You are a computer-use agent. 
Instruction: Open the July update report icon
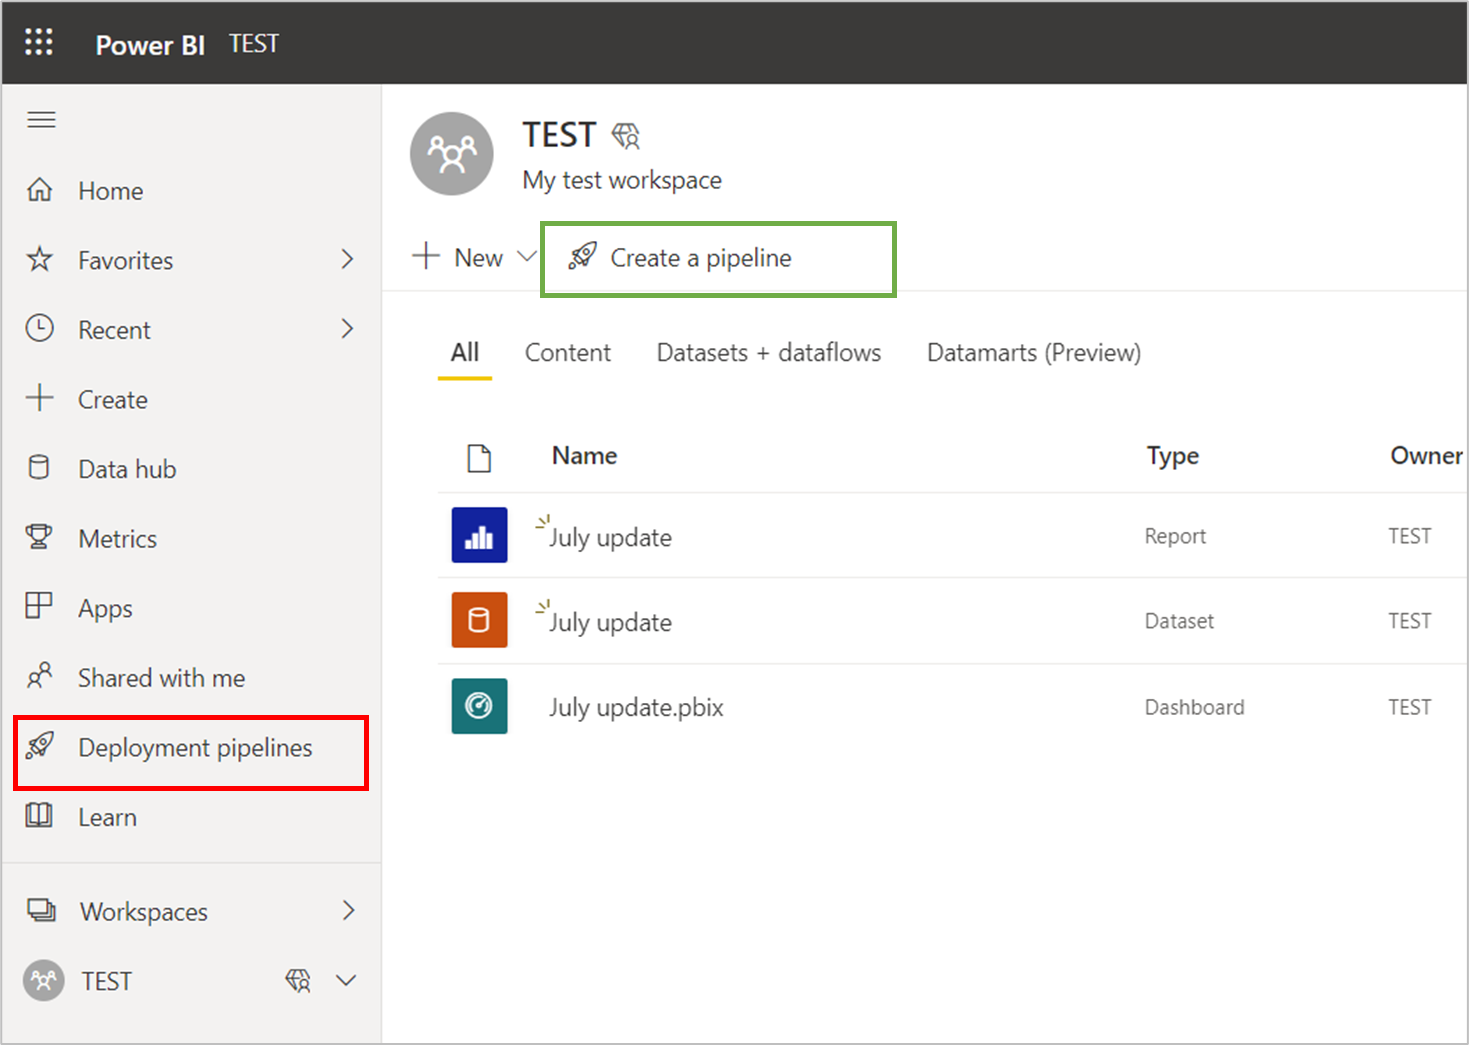[479, 535]
